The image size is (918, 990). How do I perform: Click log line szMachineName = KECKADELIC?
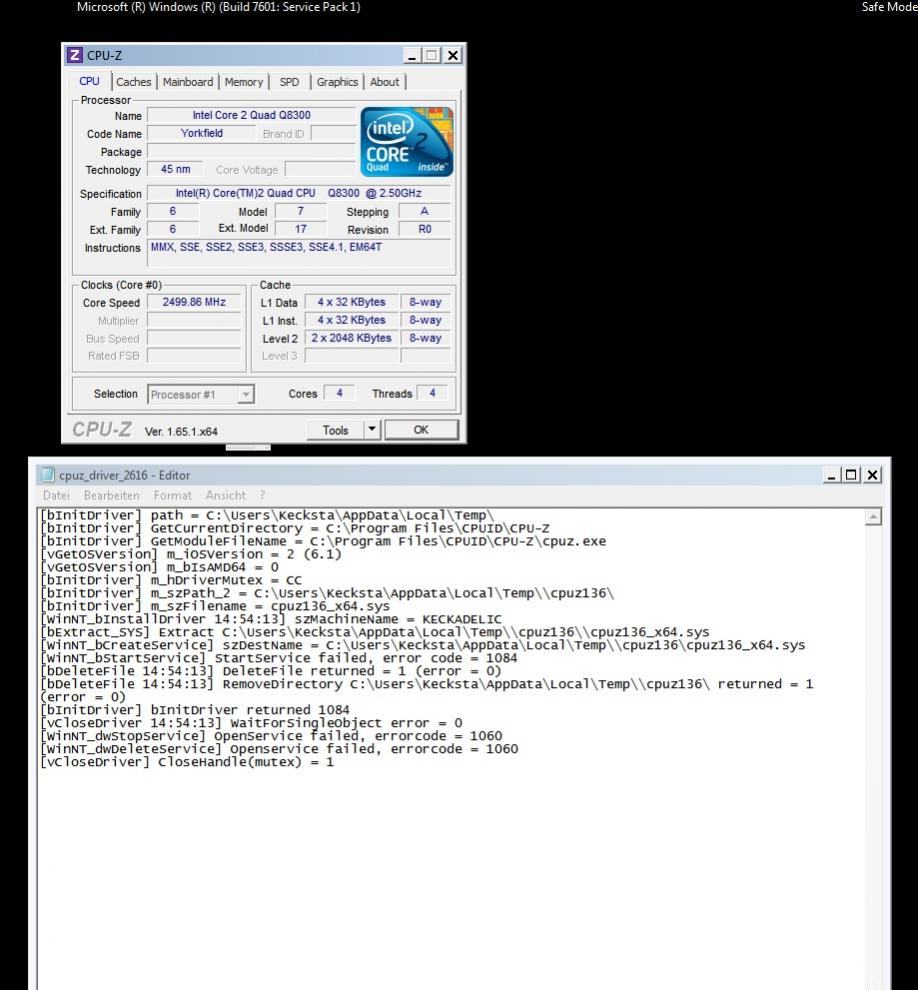(x=270, y=619)
